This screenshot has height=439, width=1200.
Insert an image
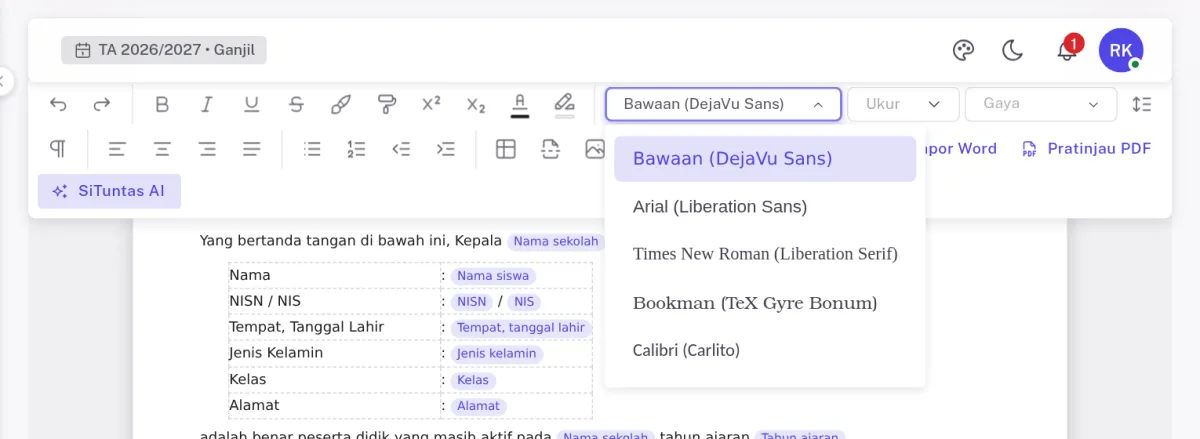[x=595, y=149]
